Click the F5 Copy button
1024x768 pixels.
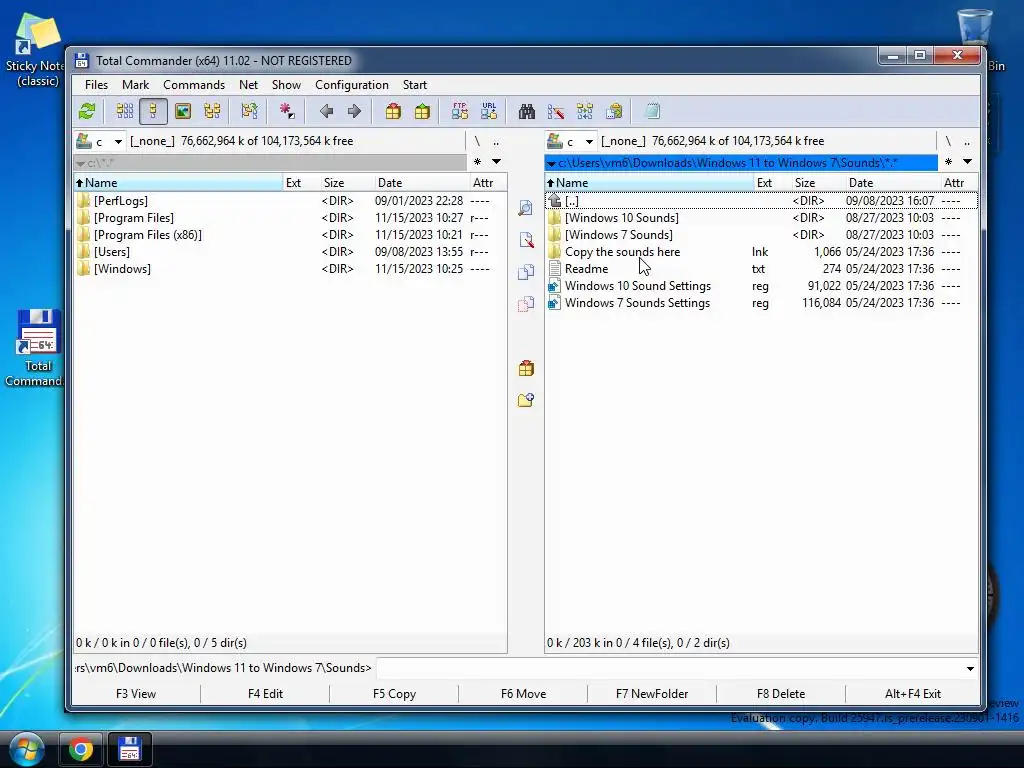click(394, 694)
